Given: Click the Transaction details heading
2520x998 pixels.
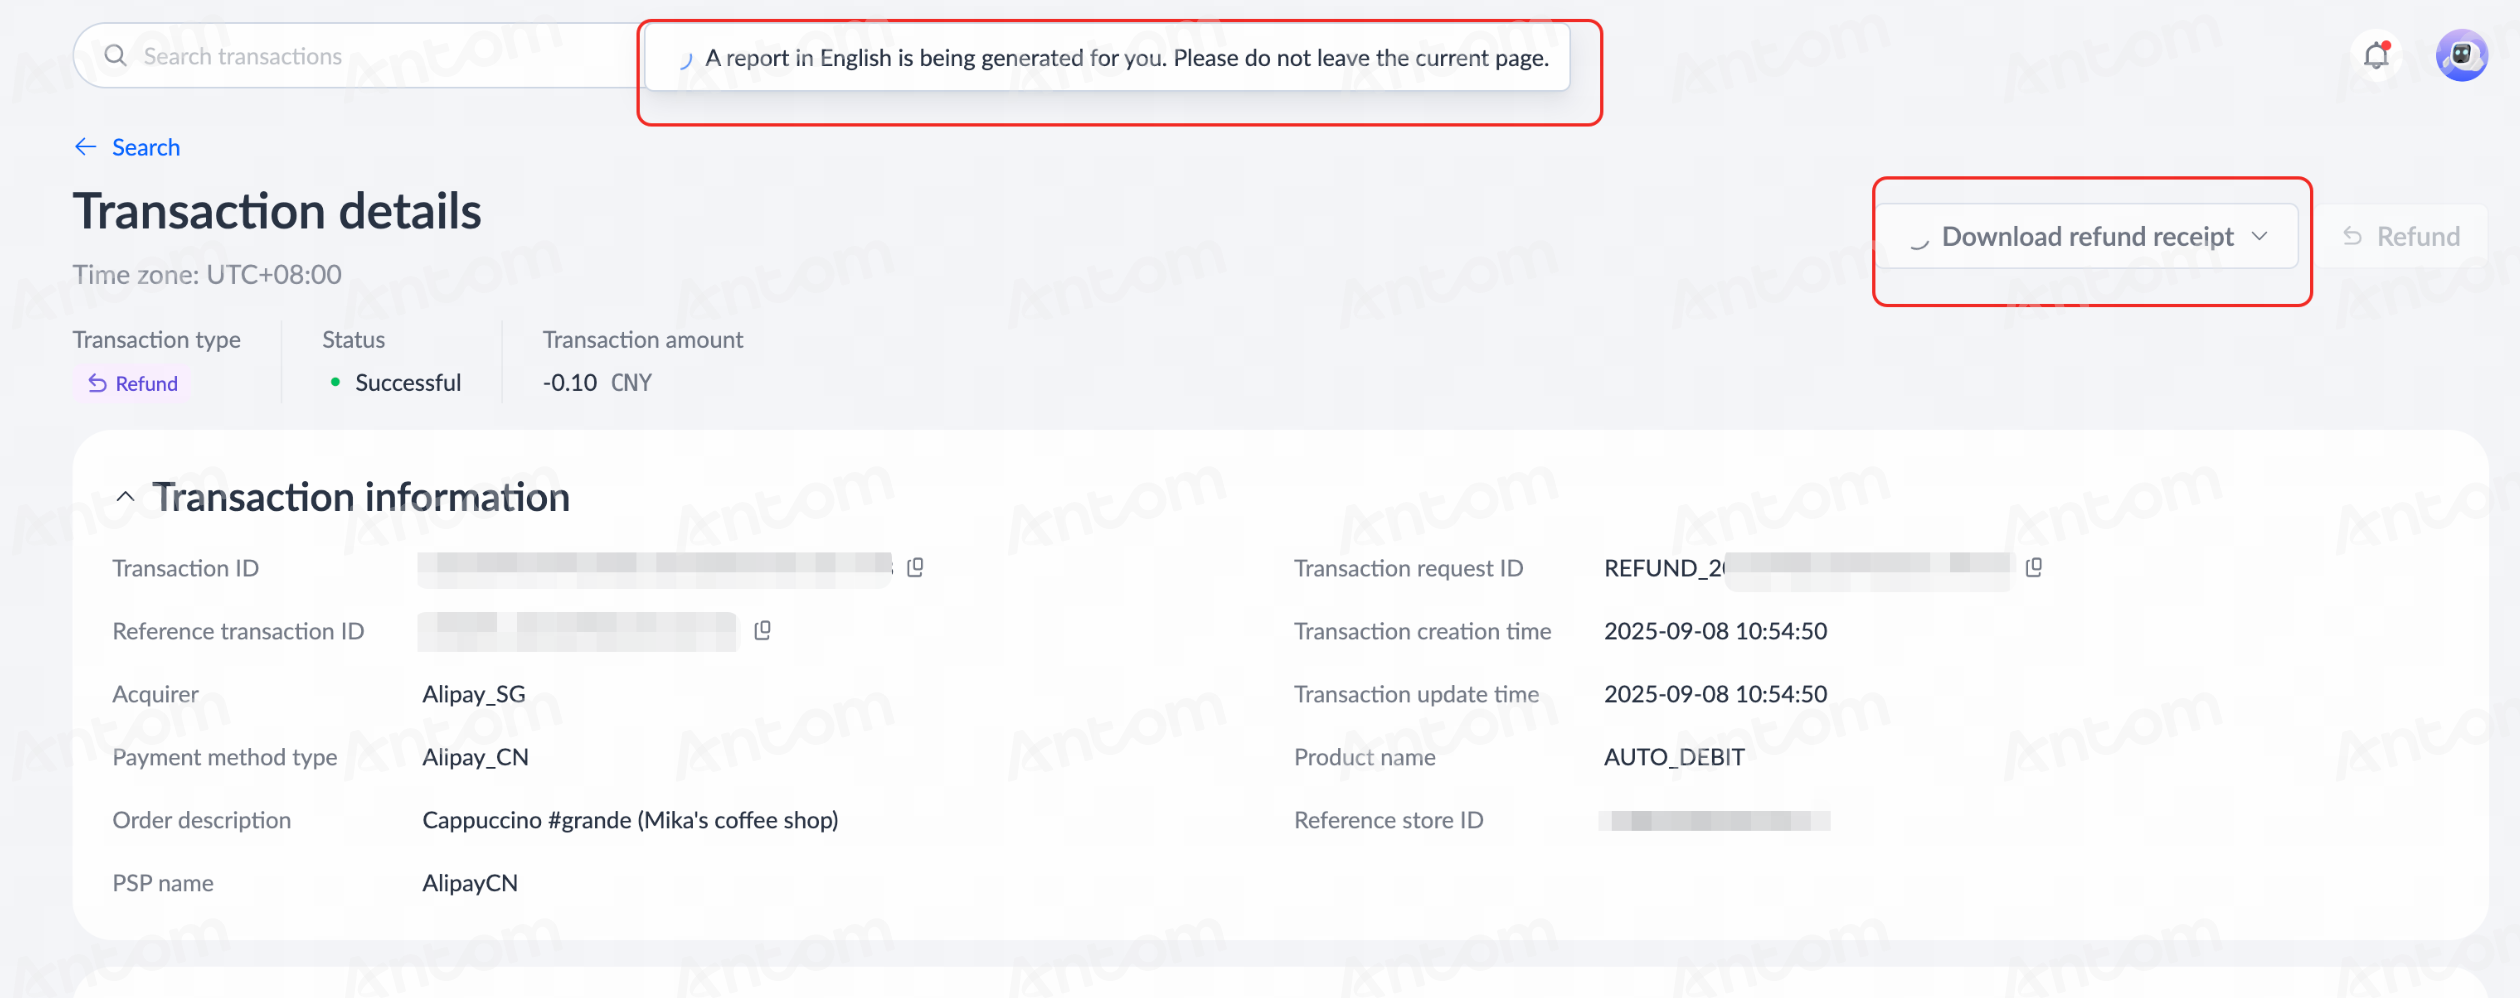Looking at the screenshot, I should click(x=277, y=212).
